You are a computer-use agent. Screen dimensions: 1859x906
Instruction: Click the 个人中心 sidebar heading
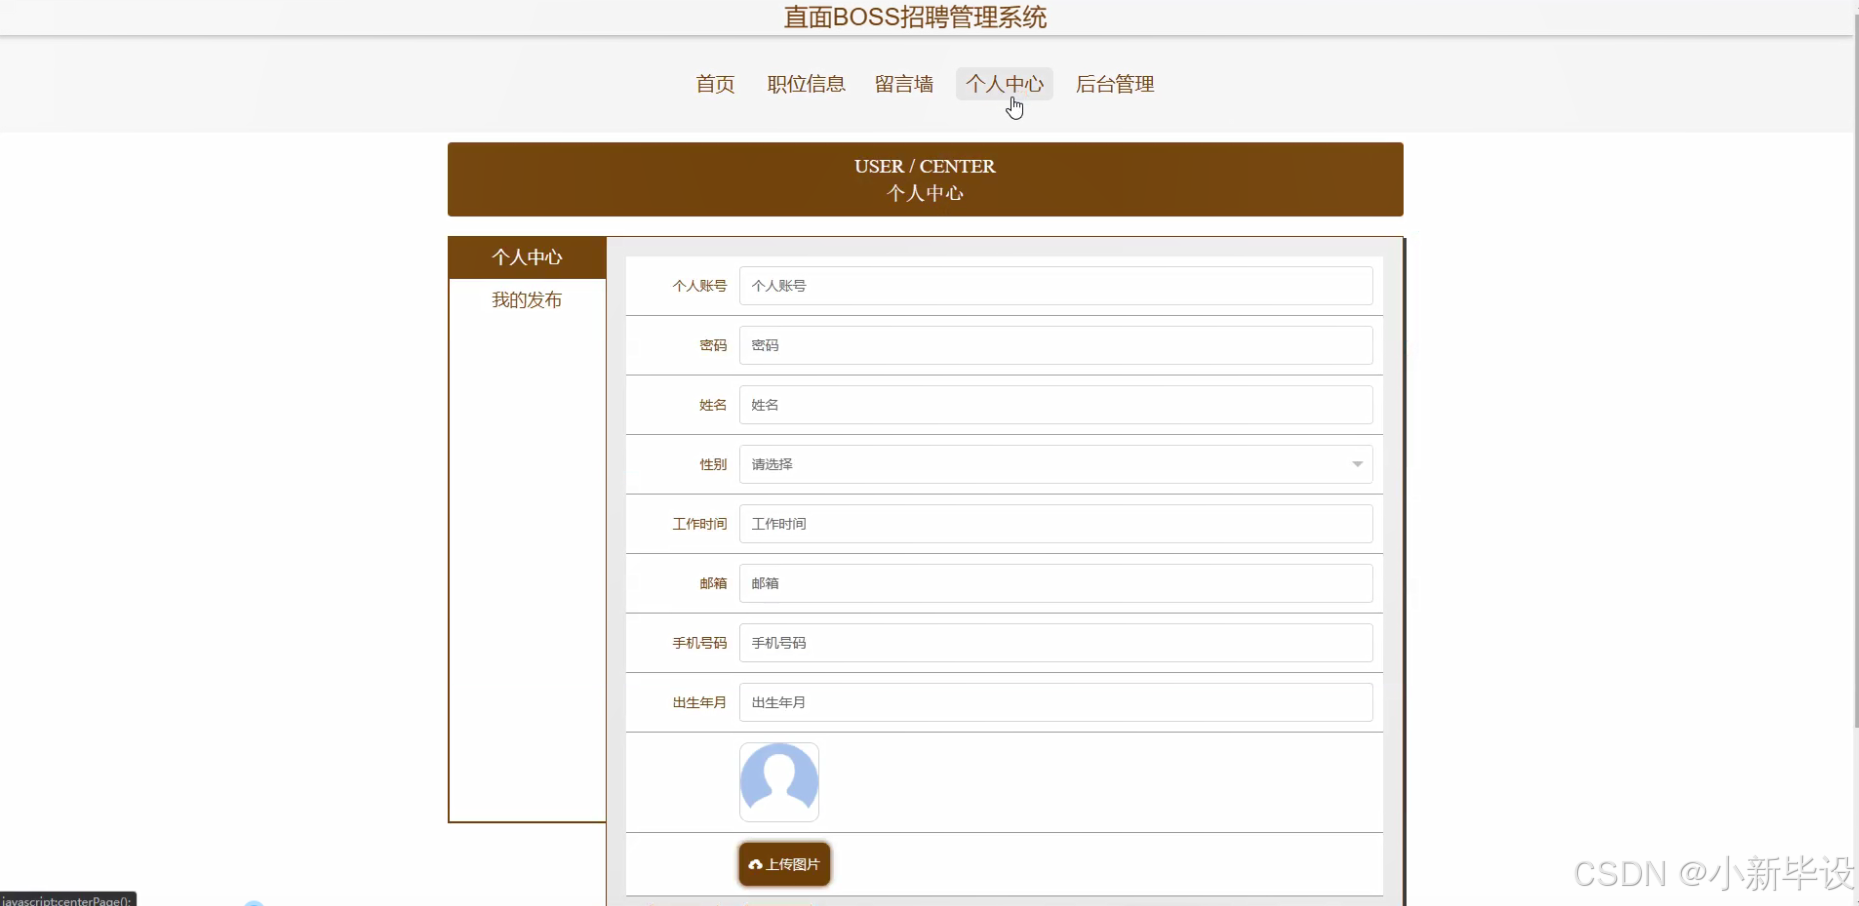point(526,257)
